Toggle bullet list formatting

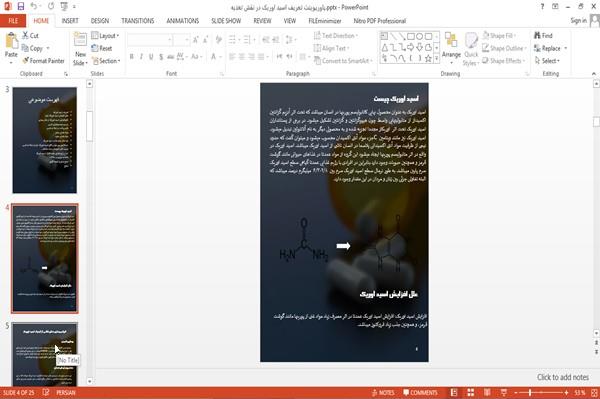(x=234, y=39)
